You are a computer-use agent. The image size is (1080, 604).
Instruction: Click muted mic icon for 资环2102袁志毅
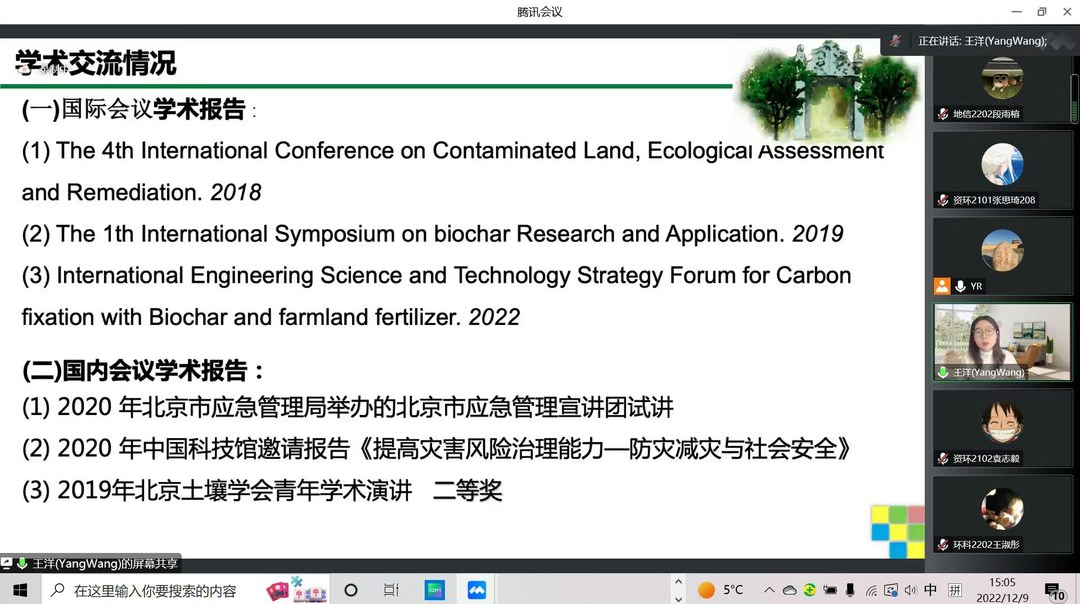tap(943, 458)
